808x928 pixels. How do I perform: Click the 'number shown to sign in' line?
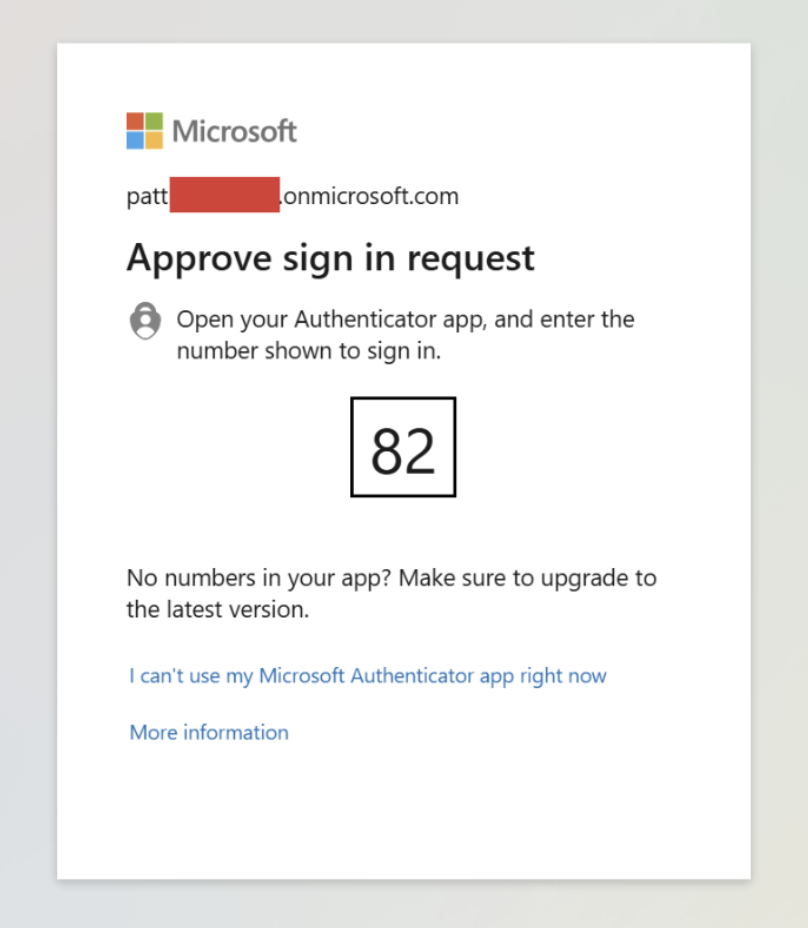click(308, 351)
